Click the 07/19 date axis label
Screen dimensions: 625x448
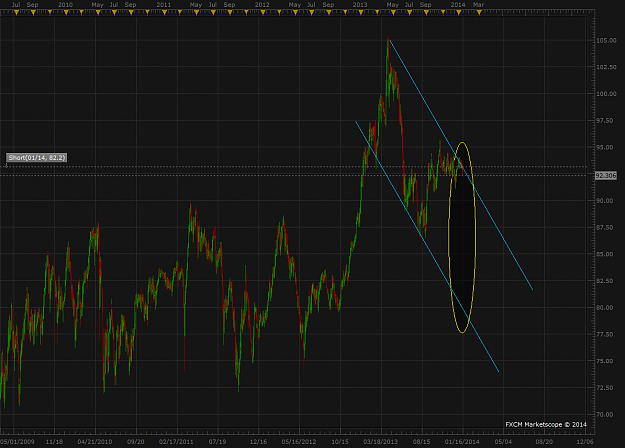point(217,442)
